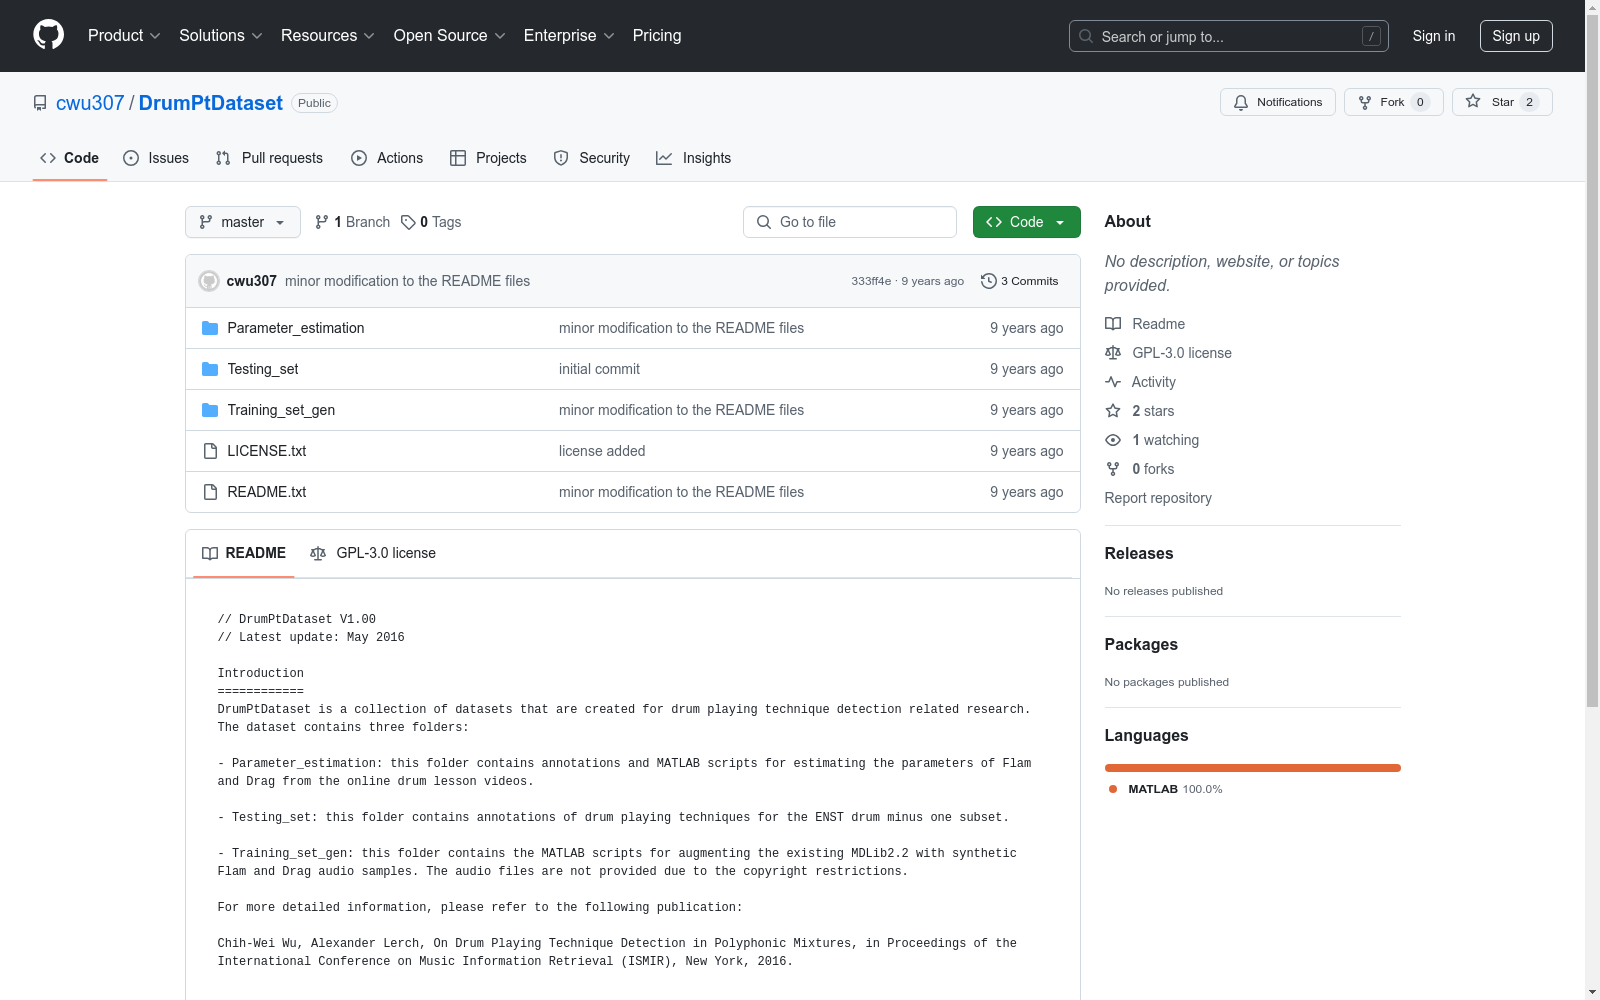
Task: Click the repository book icon beside cwu307
Action: click(40, 103)
